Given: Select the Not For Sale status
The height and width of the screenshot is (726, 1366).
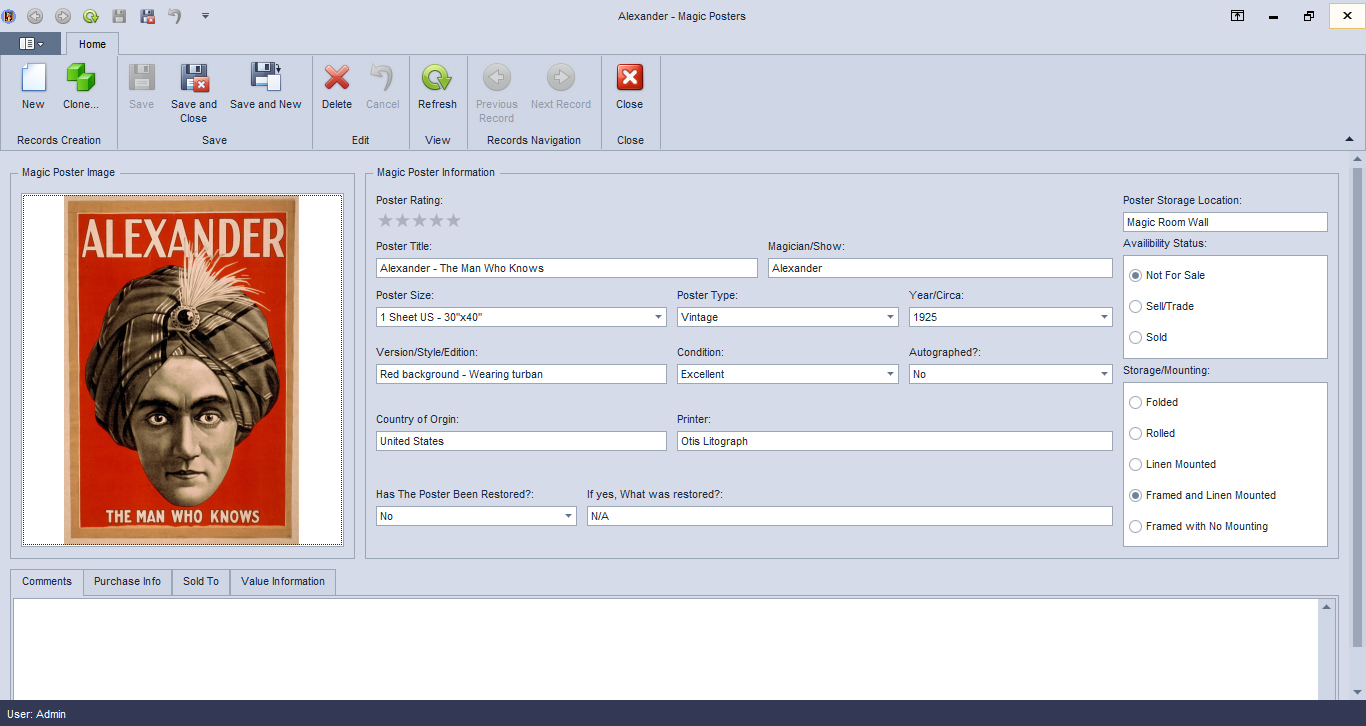Looking at the screenshot, I should click(1167, 275).
